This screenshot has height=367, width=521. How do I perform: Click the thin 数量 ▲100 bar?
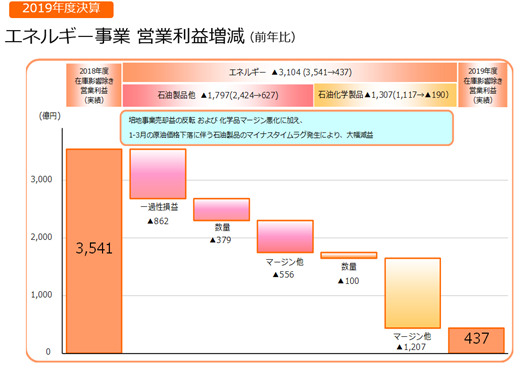[349, 255]
